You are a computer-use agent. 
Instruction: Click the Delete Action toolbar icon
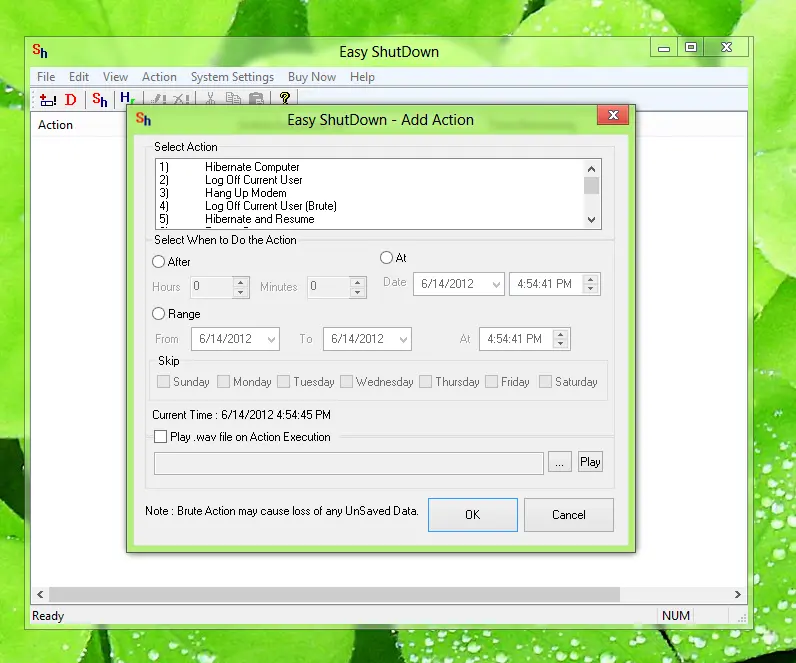181,99
